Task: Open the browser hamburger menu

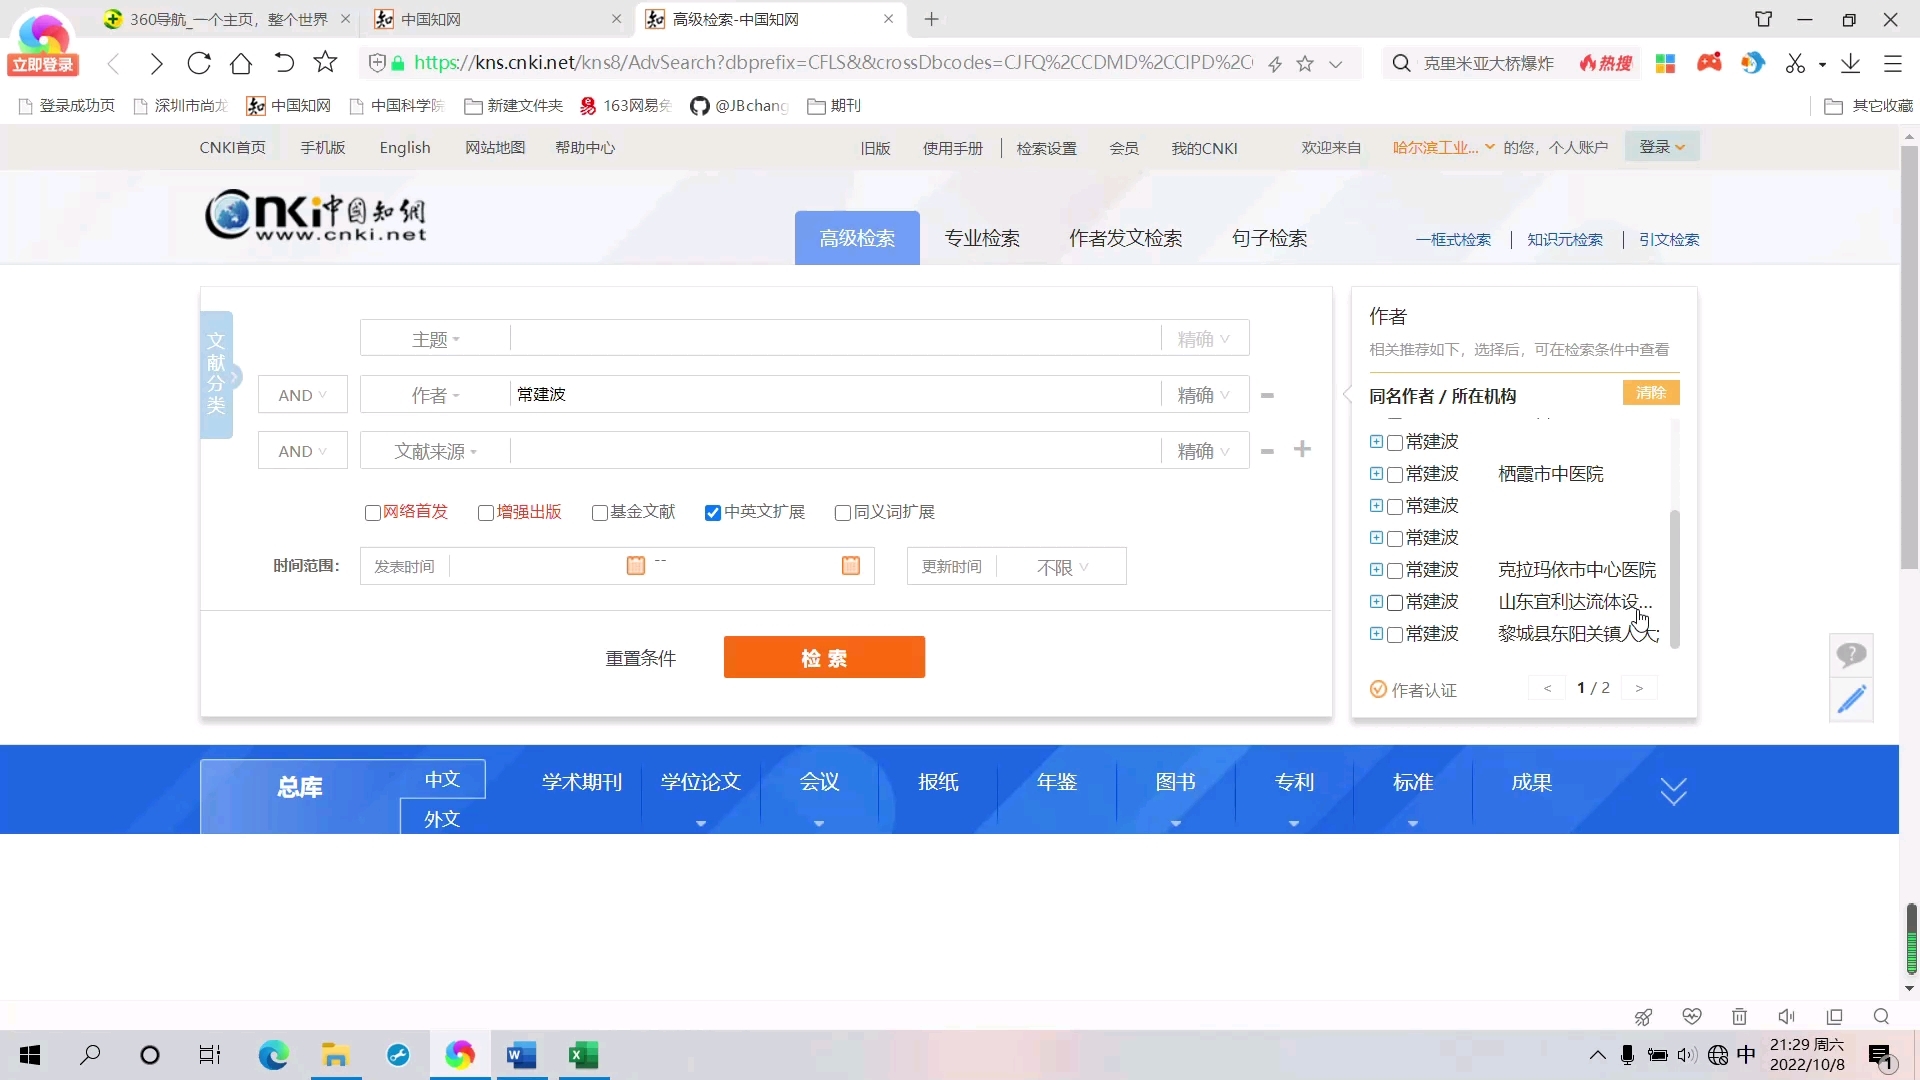Action: pyautogui.click(x=1893, y=63)
